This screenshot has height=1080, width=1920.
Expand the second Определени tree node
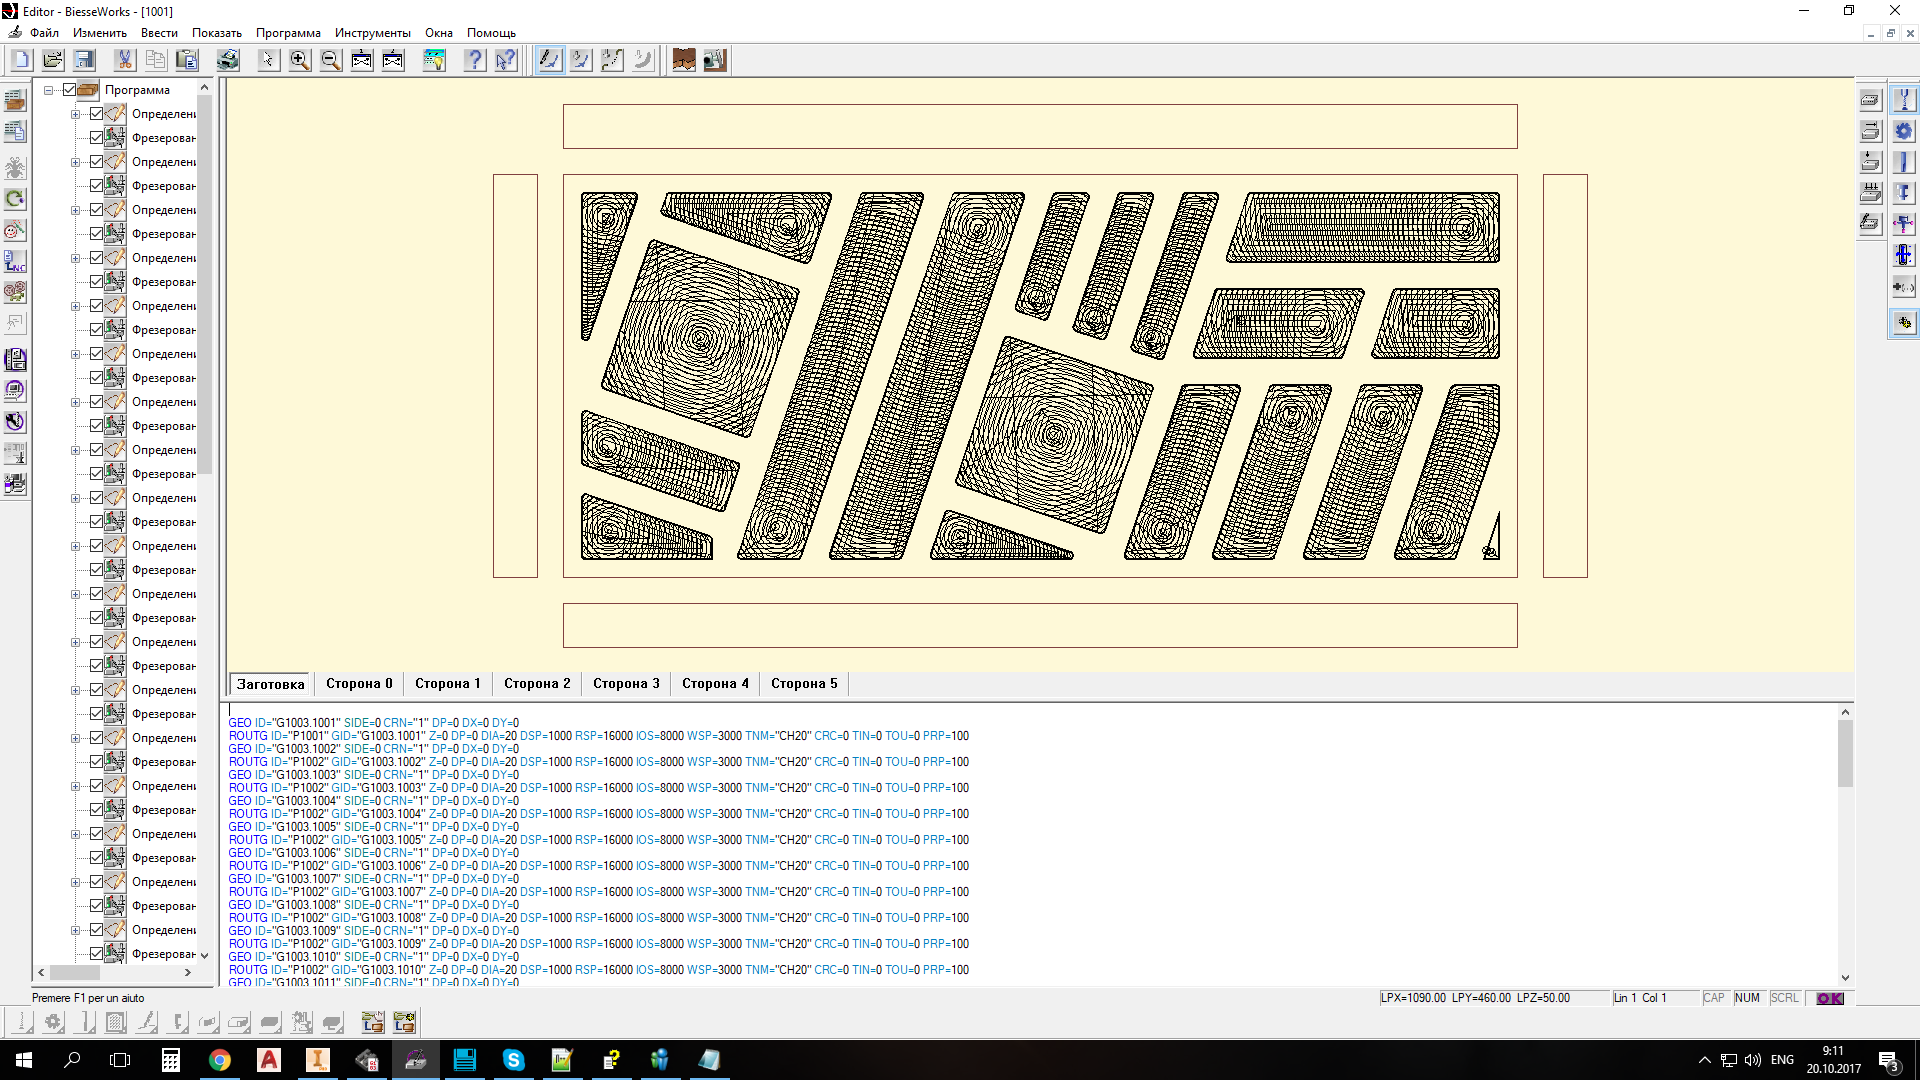pyautogui.click(x=75, y=162)
